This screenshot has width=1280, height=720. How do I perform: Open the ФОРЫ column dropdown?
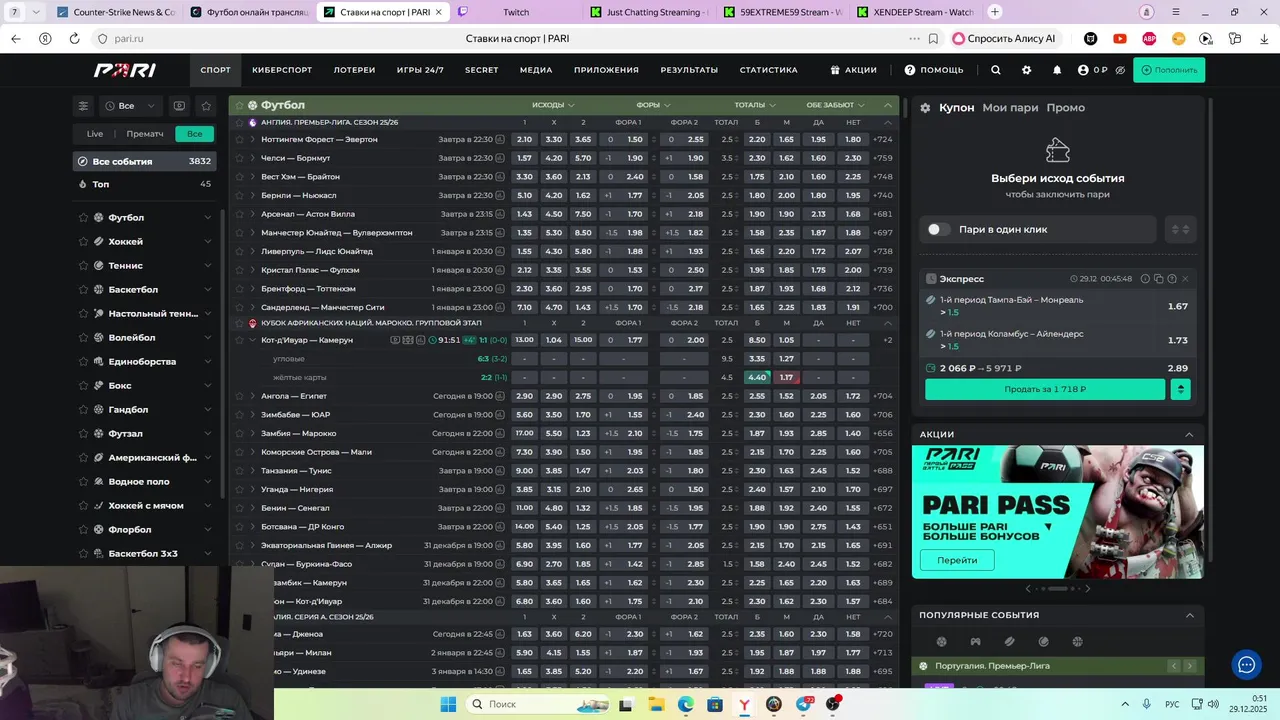(x=653, y=105)
